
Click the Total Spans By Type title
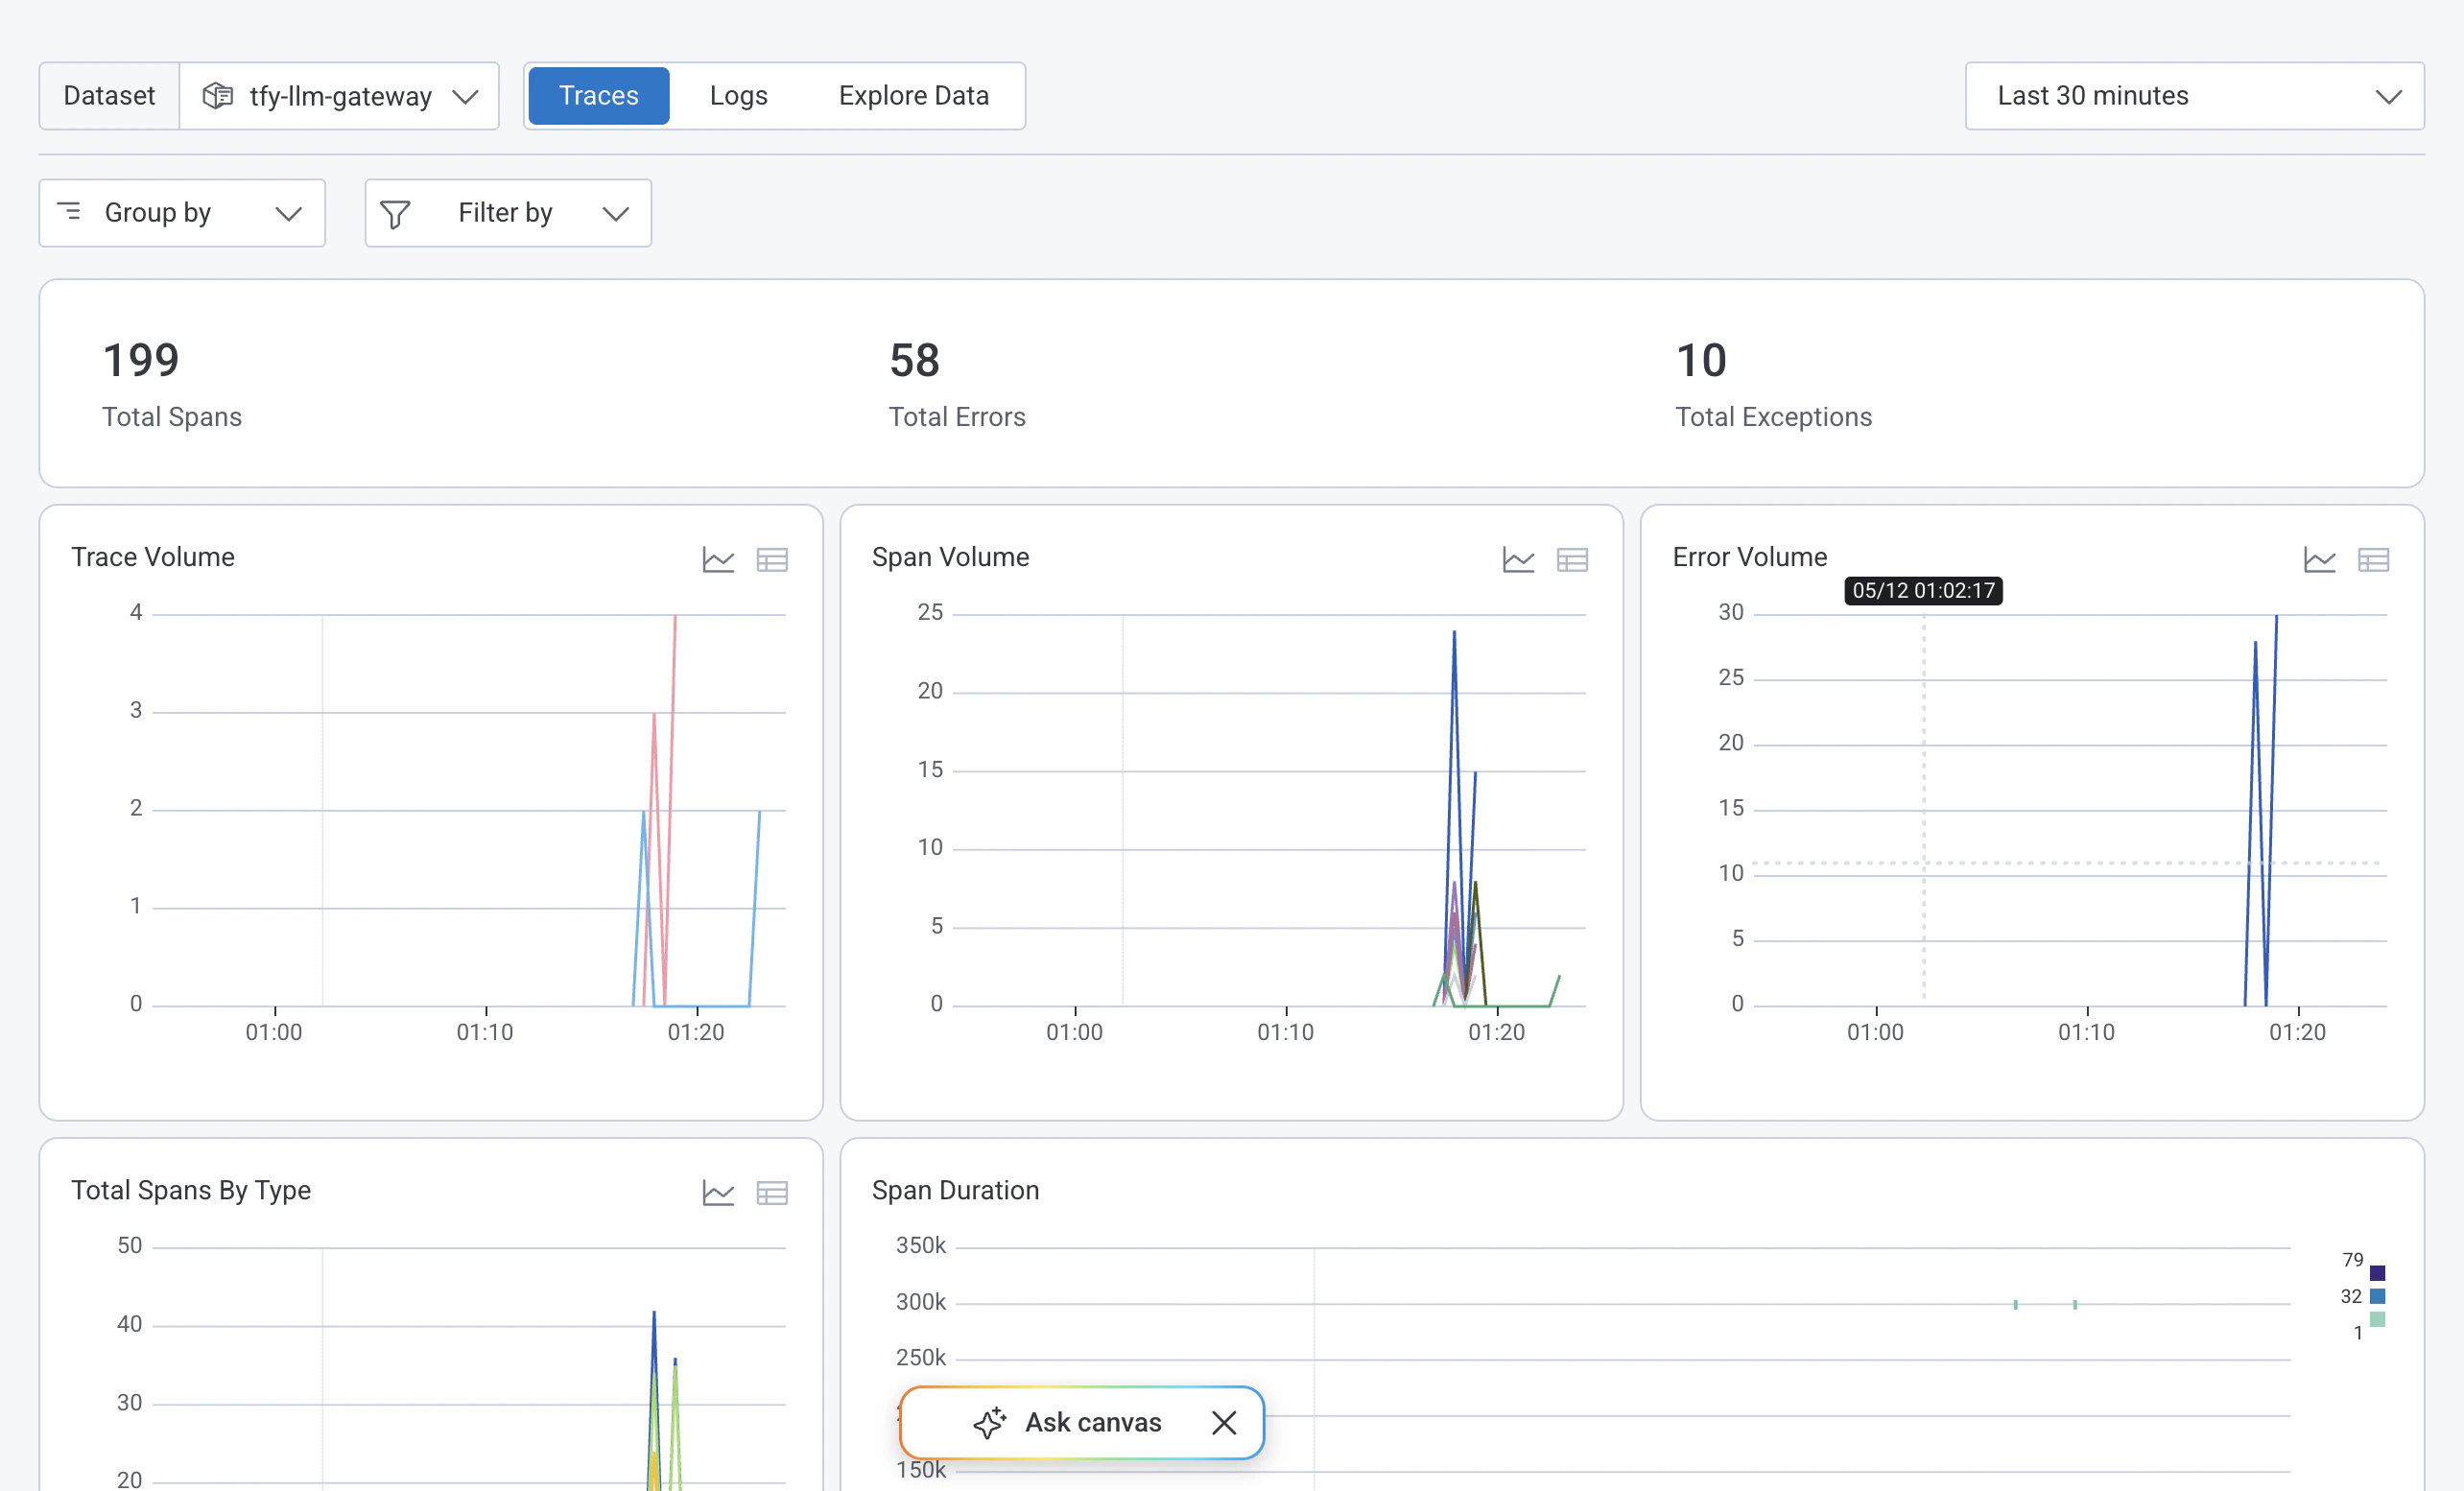coord(191,1190)
